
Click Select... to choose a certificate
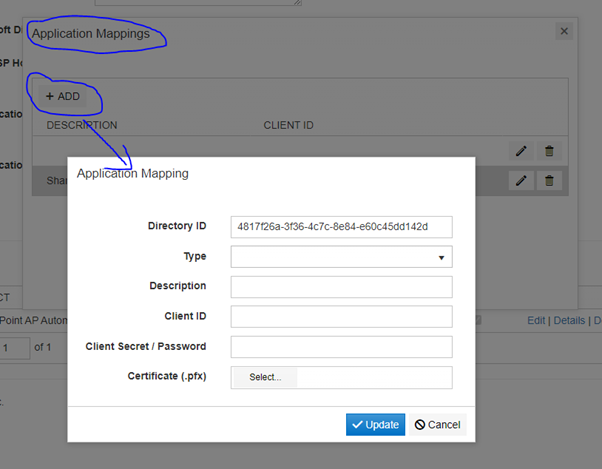click(265, 377)
